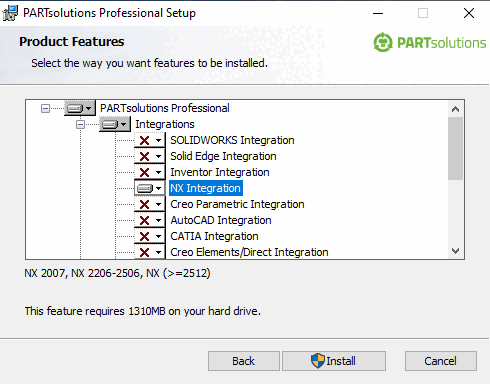Click the feature list scrollbar thumb
Image resolution: width=490 pixels, height=384 pixels.
[455, 148]
